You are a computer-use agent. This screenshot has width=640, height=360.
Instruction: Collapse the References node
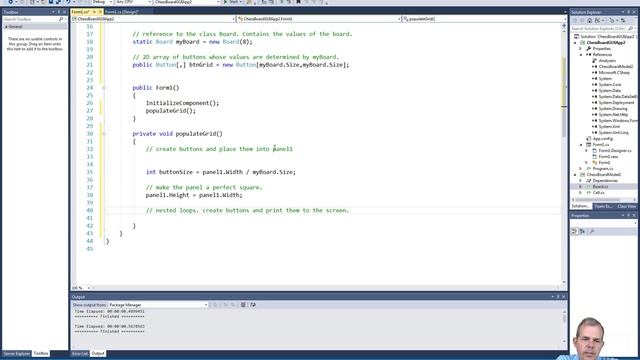coord(581,55)
